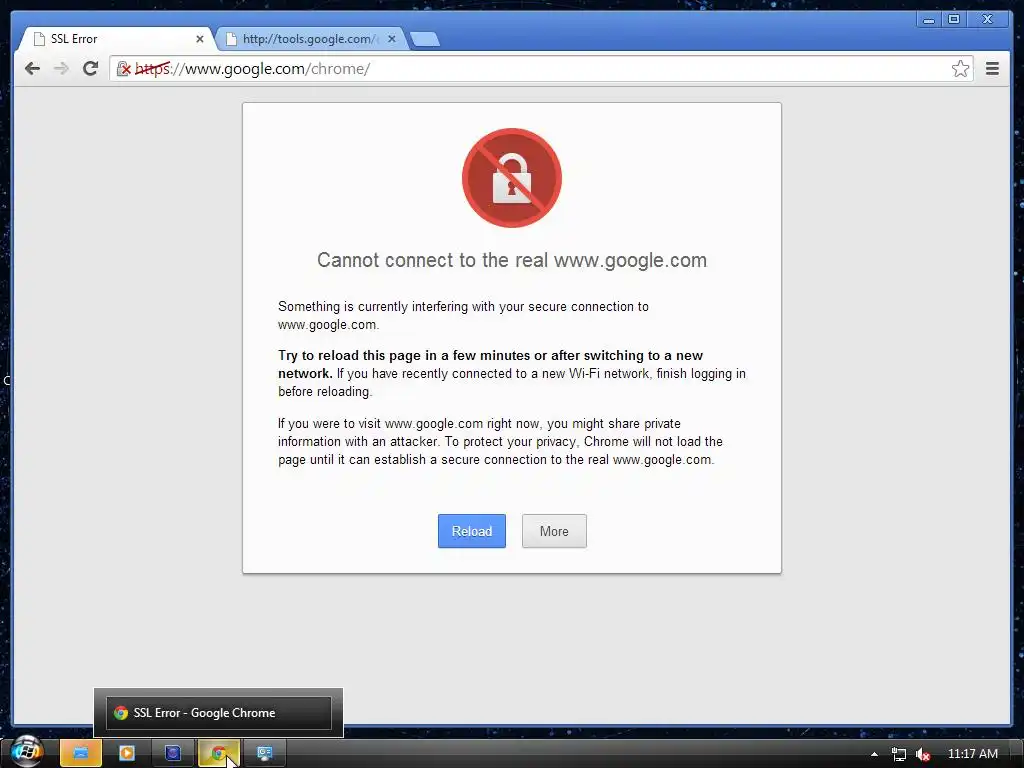
Task: Close the SSL Error tab
Action: pyautogui.click(x=200, y=39)
